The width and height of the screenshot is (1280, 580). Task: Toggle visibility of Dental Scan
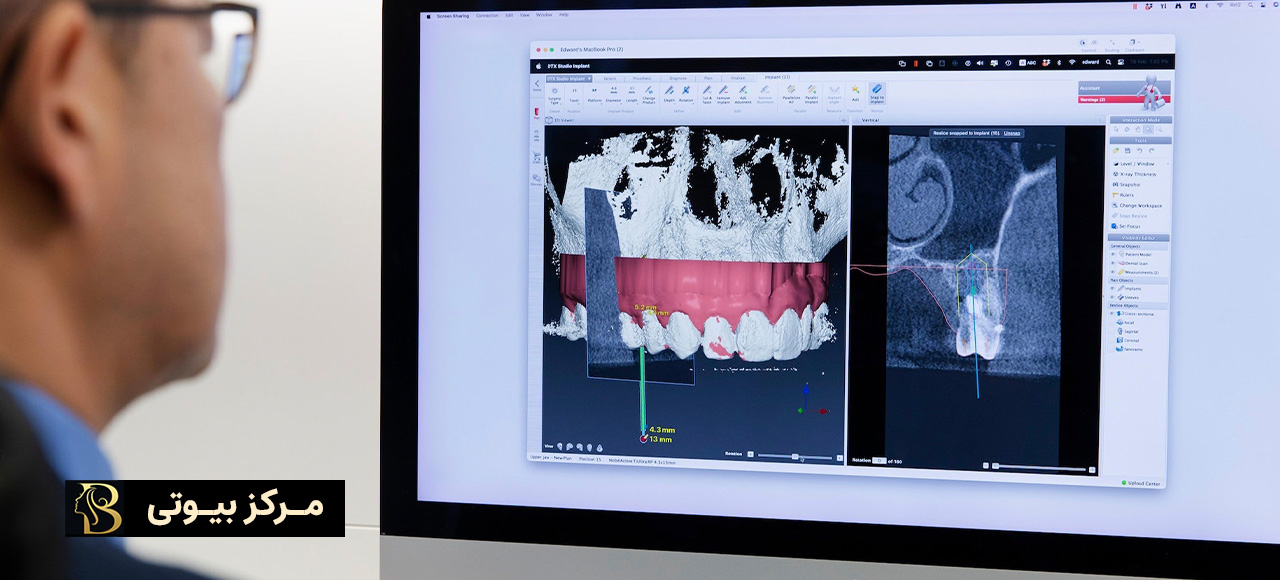[x=1113, y=263]
